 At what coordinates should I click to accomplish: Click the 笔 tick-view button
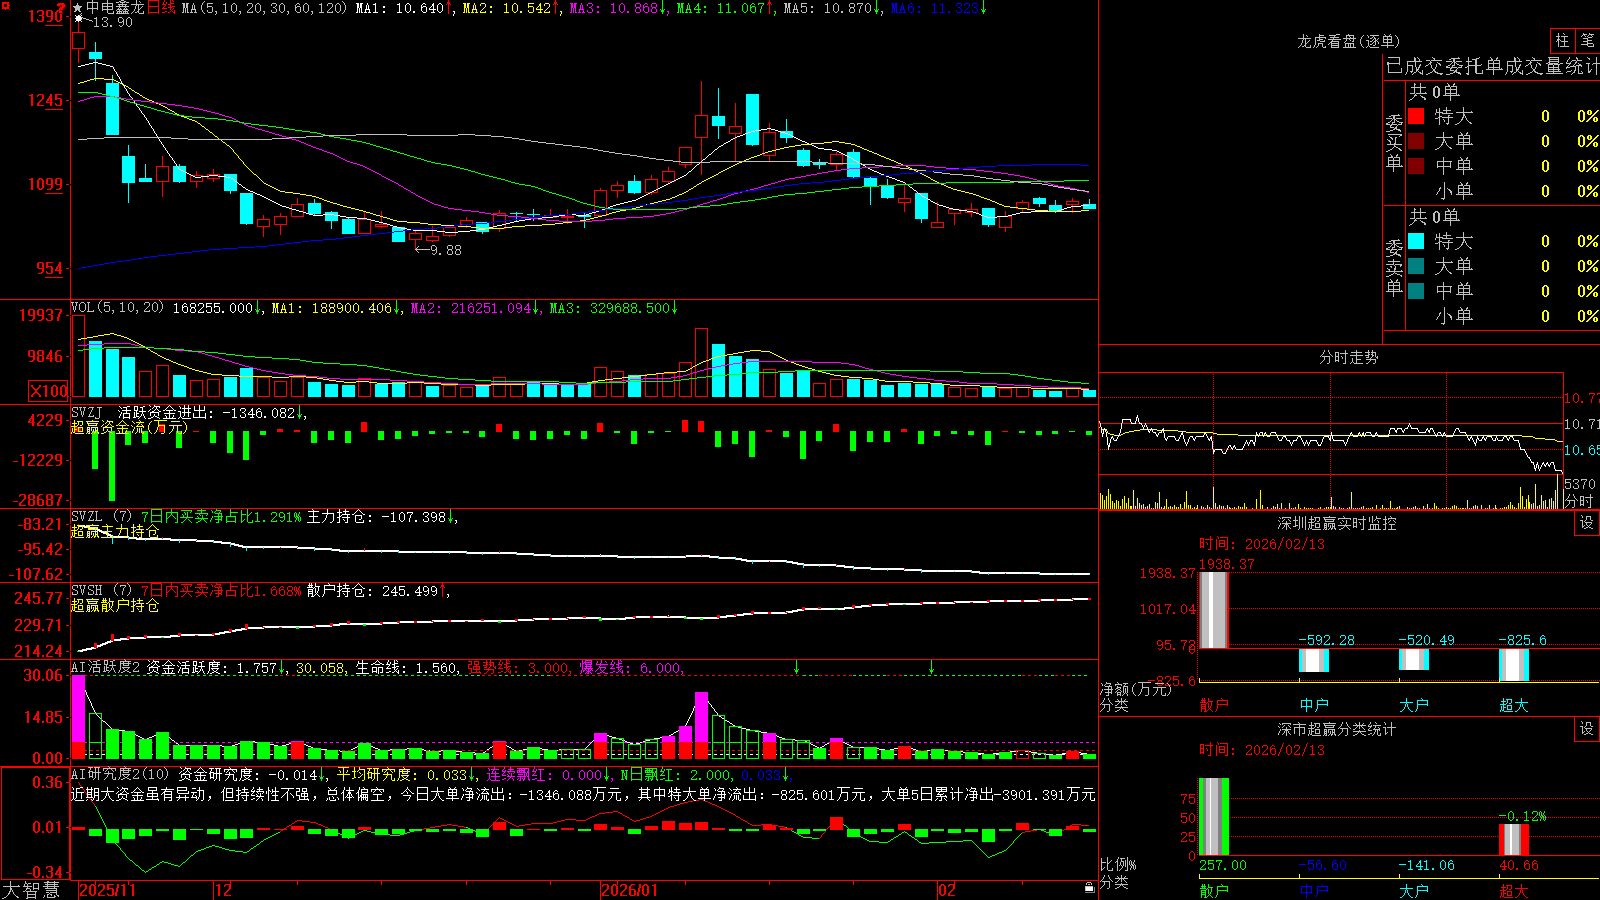coord(1588,40)
